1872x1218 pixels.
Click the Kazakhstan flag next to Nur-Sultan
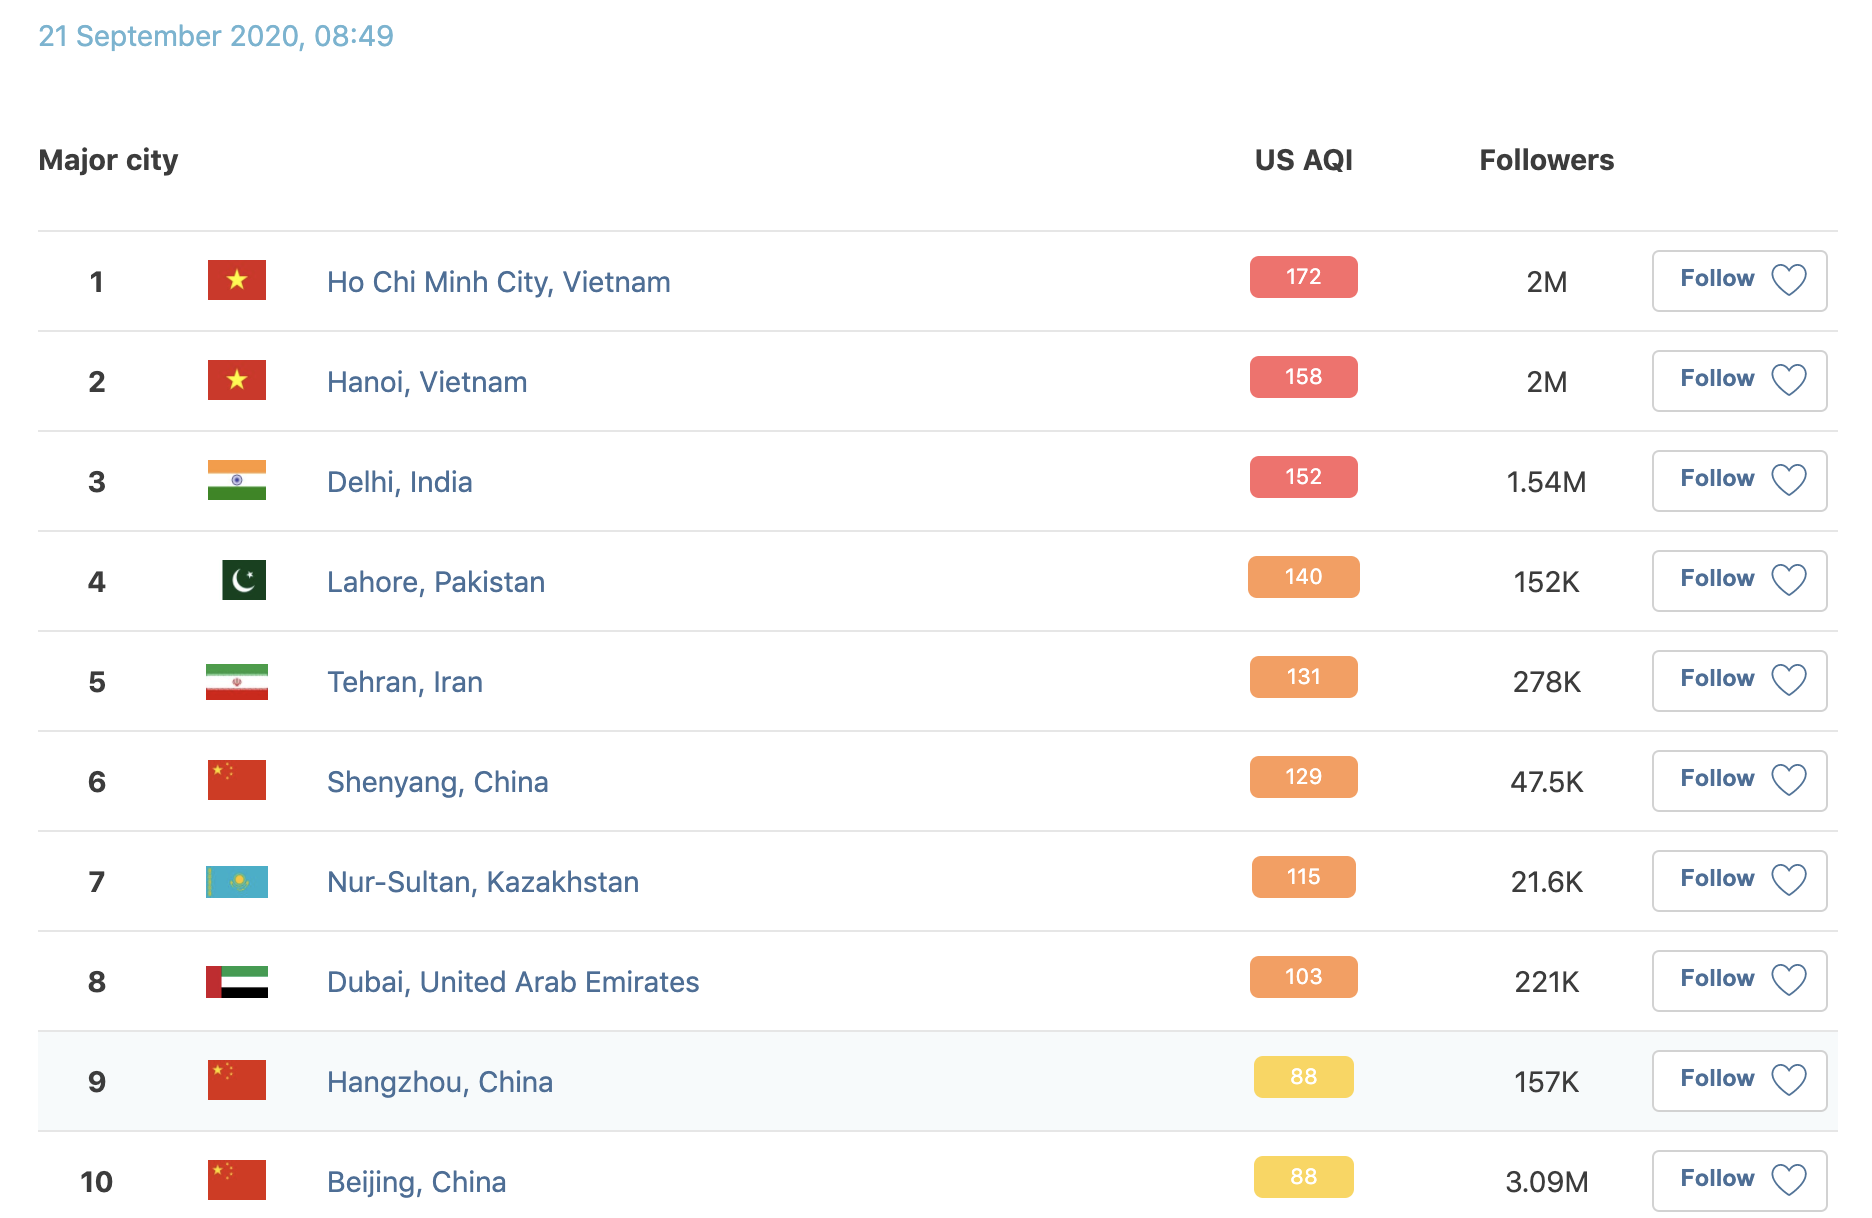[237, 882]
